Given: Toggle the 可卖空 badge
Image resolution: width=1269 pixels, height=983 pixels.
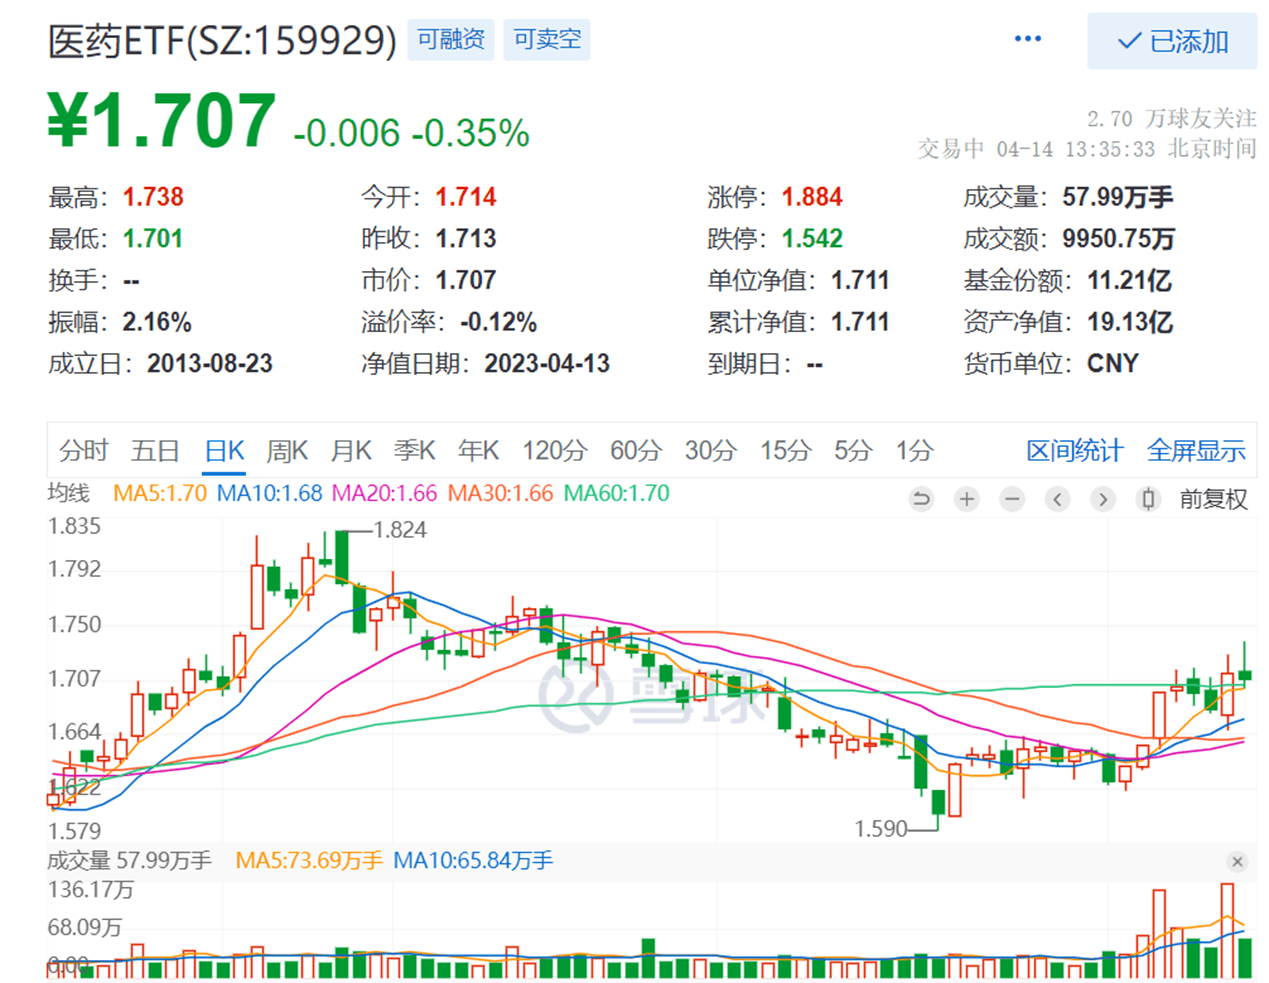Looking at the screenshot, I should tap(546, 40).
